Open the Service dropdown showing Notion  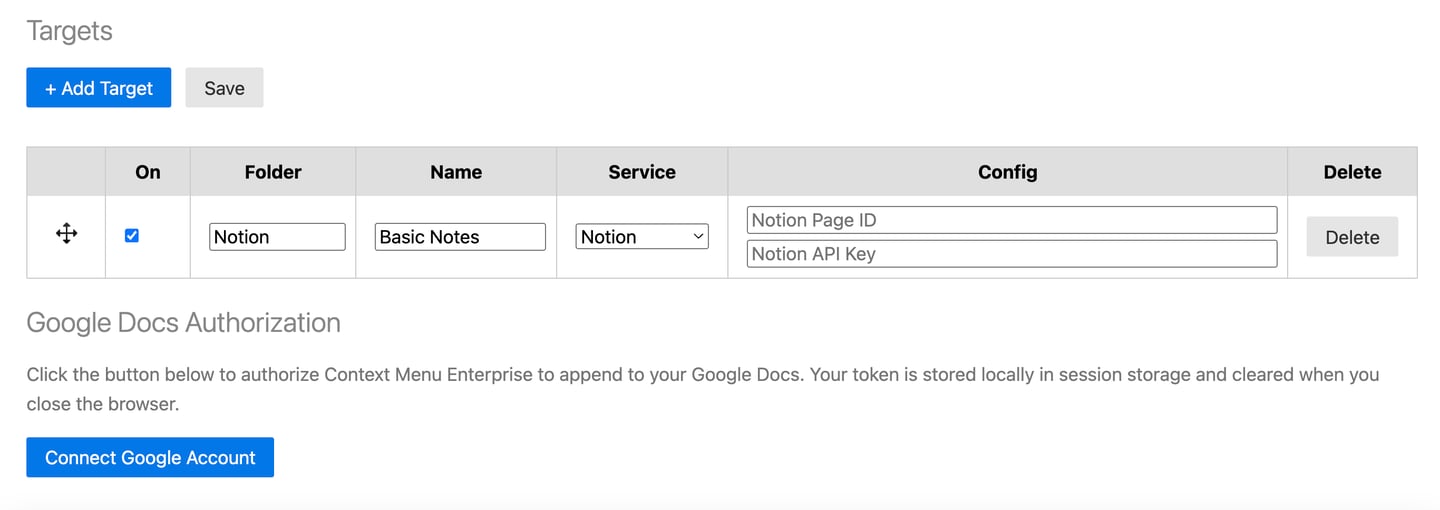tap(642, 237)
